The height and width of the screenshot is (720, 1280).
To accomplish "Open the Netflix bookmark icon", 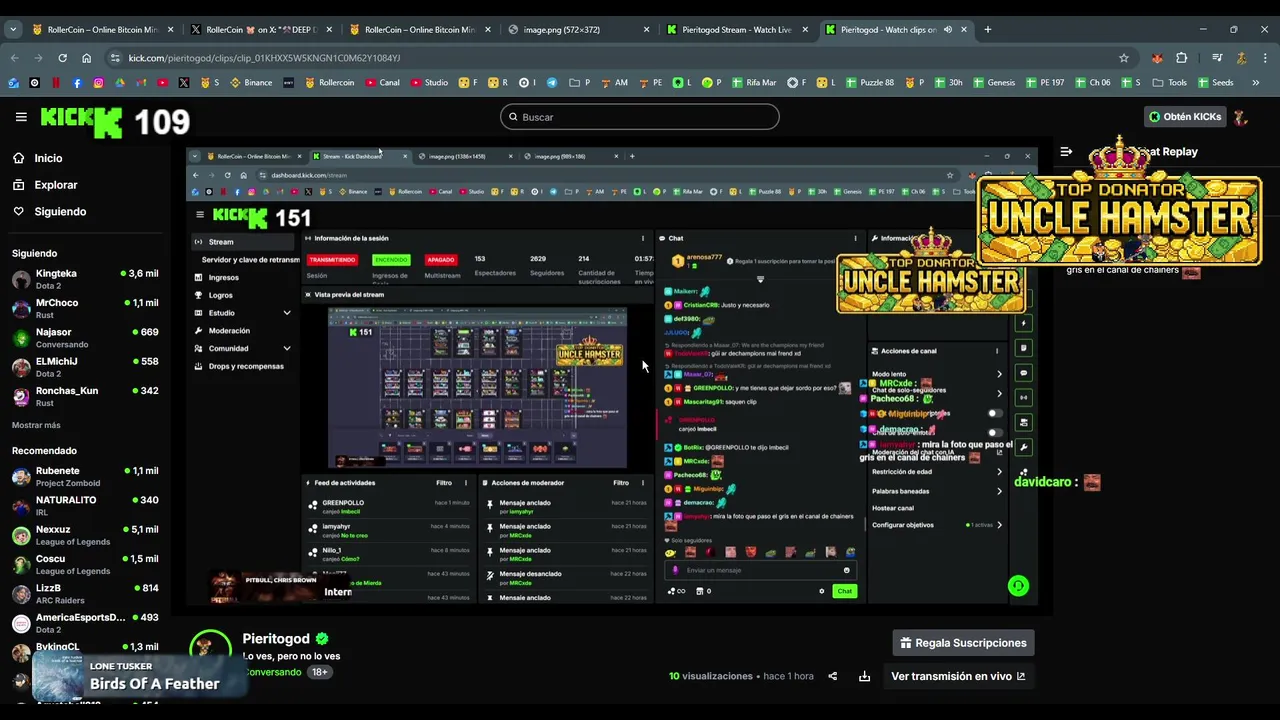I will pyautogui.click(x=56, y=83).
